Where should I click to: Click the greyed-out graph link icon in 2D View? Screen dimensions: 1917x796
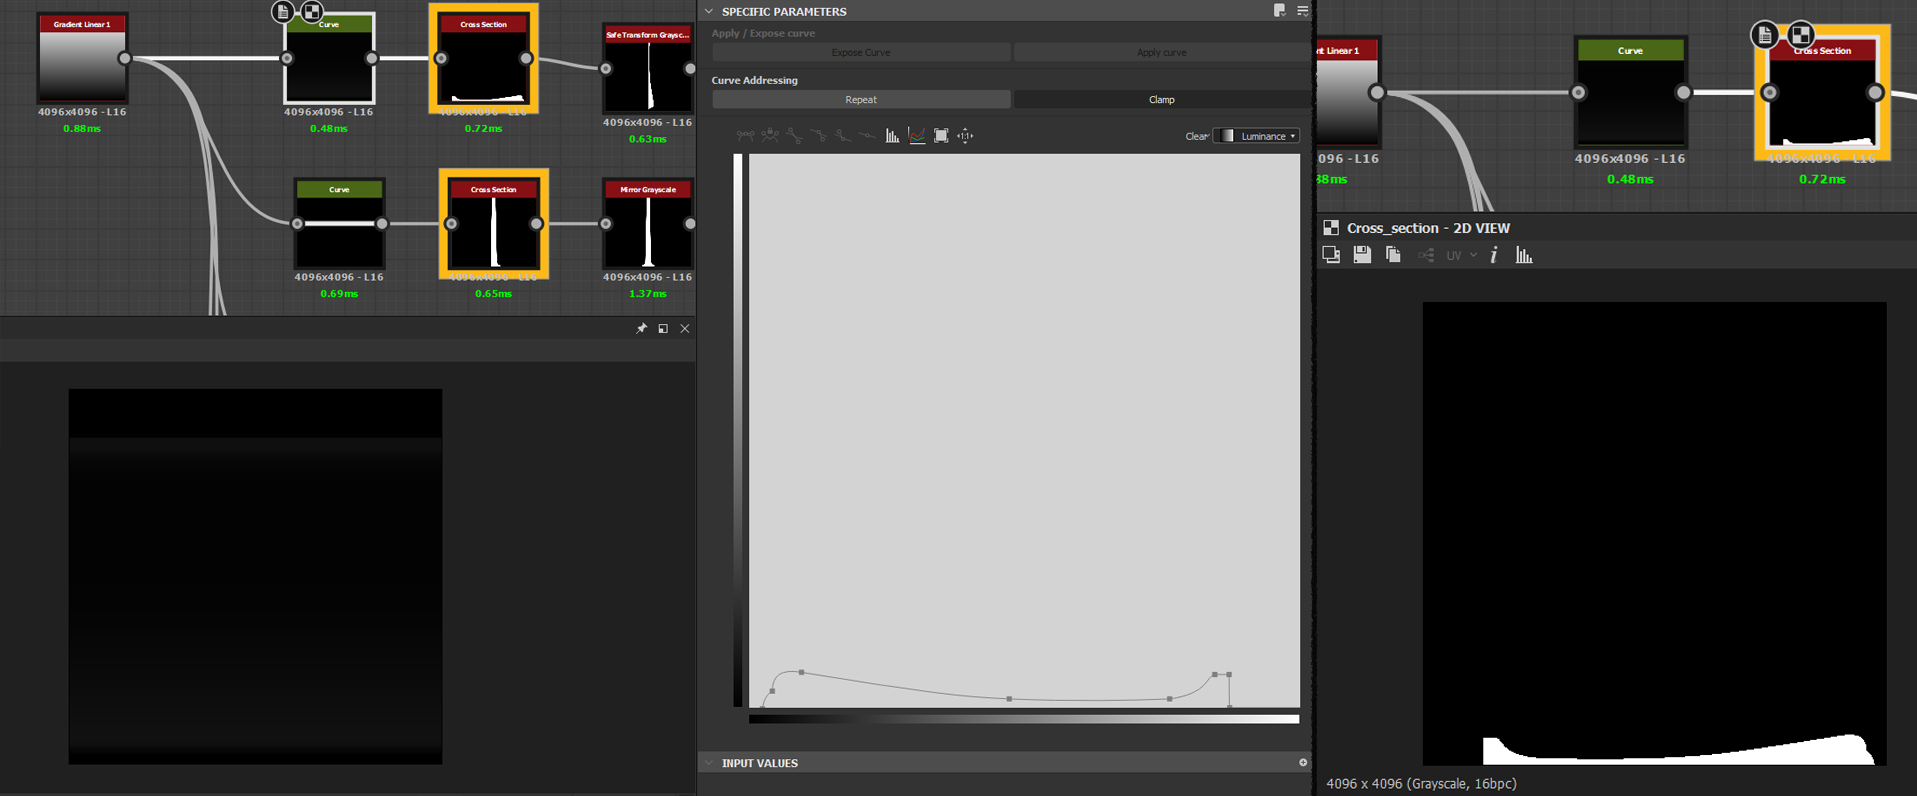[1426, 256]
